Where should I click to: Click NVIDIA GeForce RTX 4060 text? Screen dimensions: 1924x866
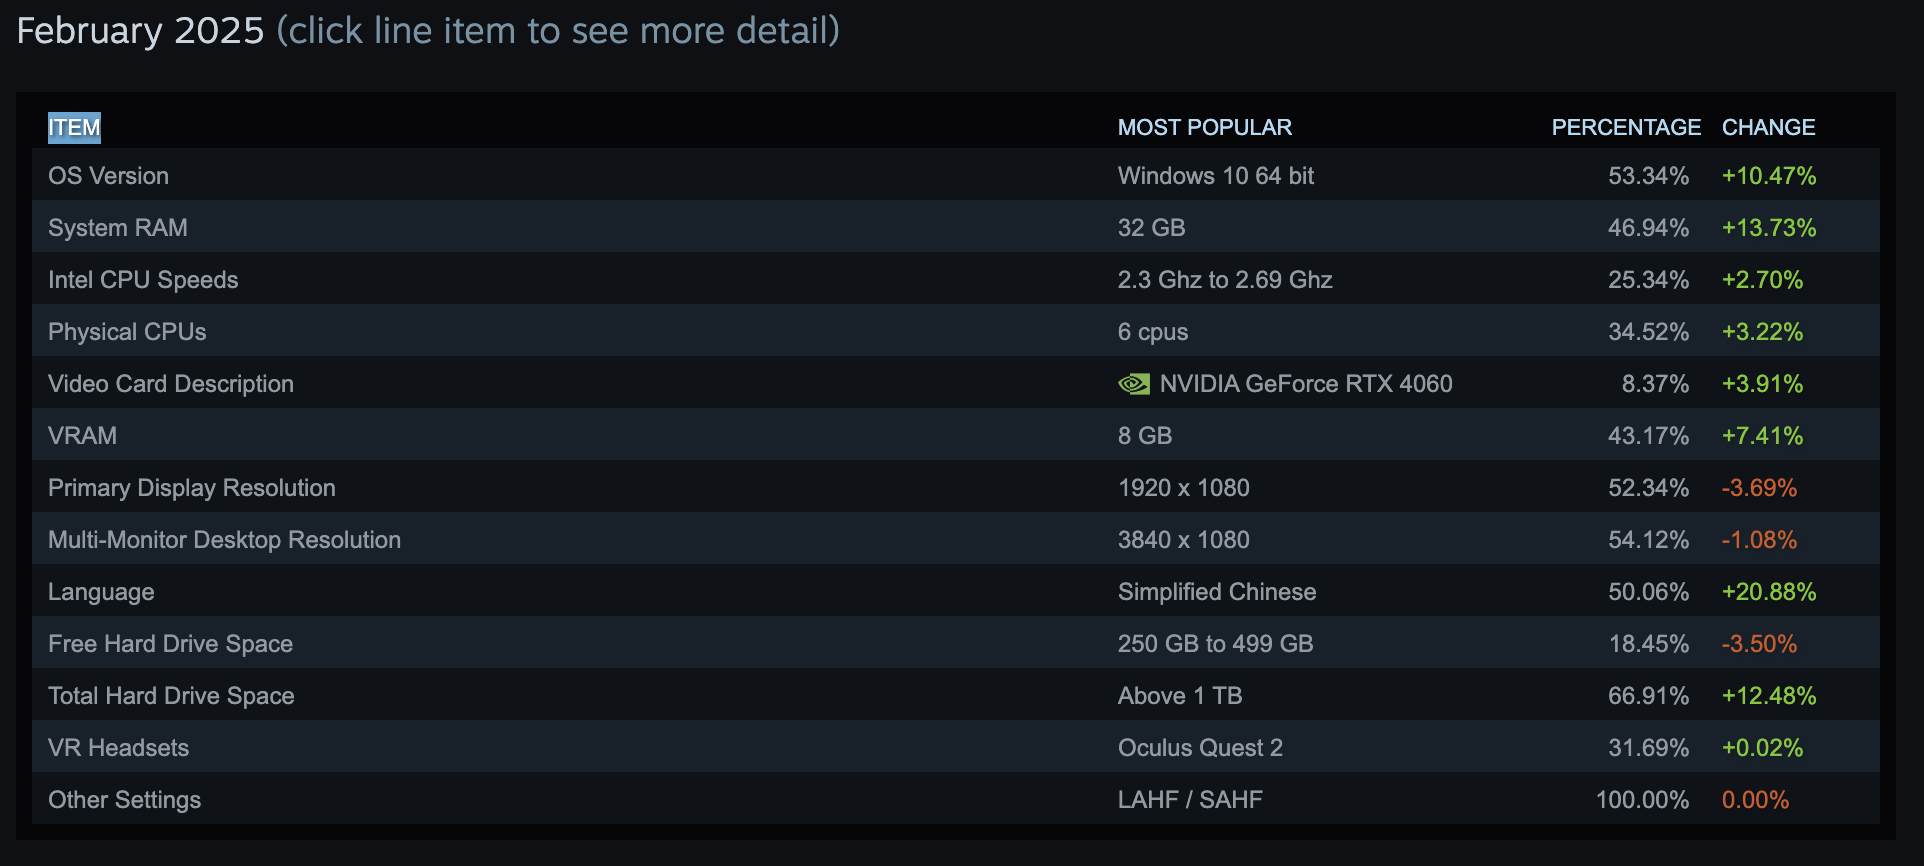coord(1306,384)
